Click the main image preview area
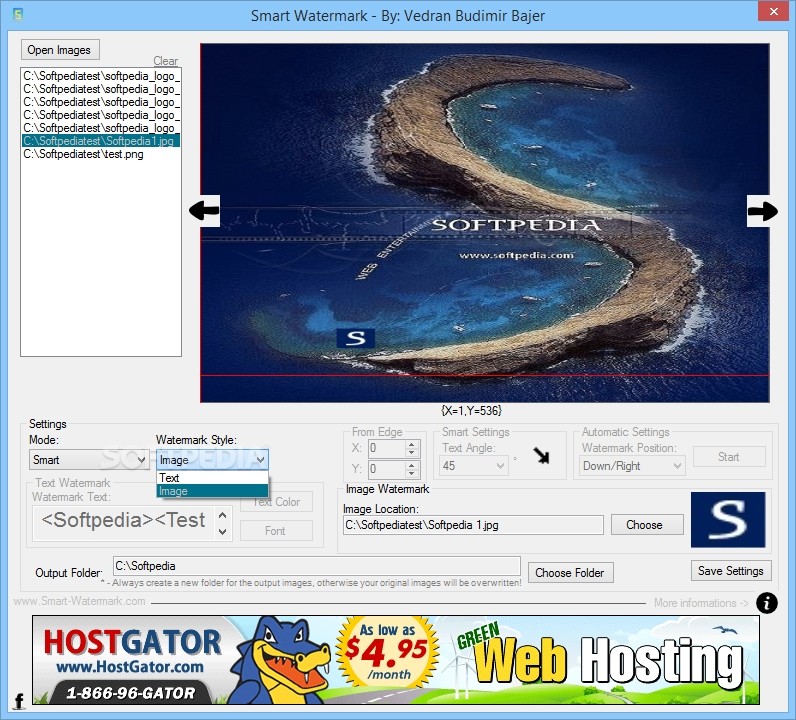Viewport: 796px width, 720px height. tap(485, 223)
